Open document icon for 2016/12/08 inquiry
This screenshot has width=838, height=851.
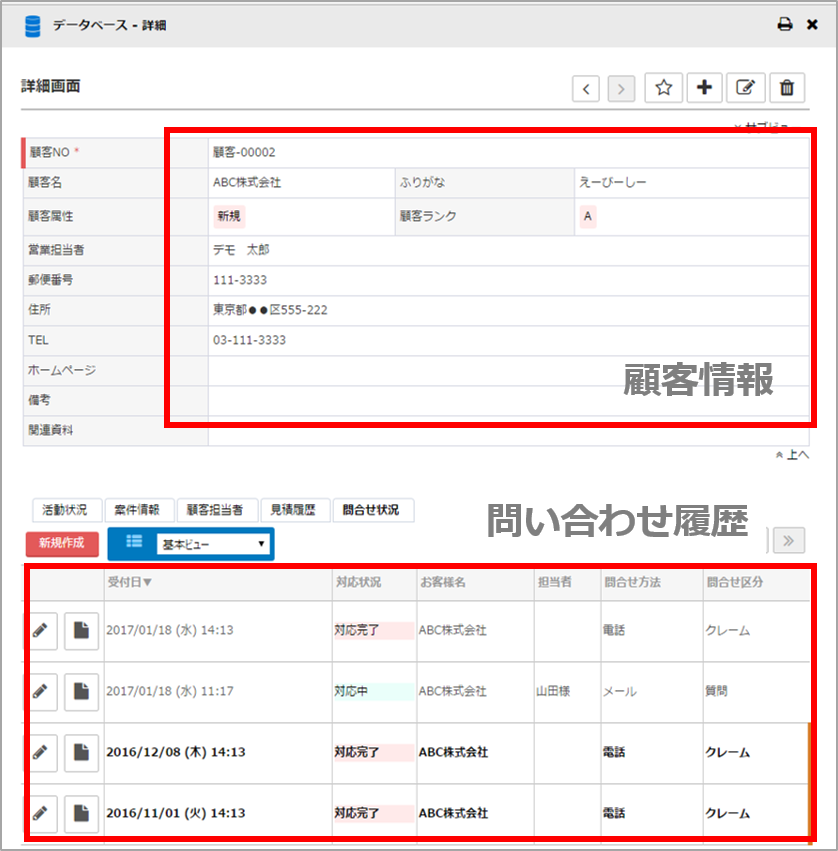81,752
